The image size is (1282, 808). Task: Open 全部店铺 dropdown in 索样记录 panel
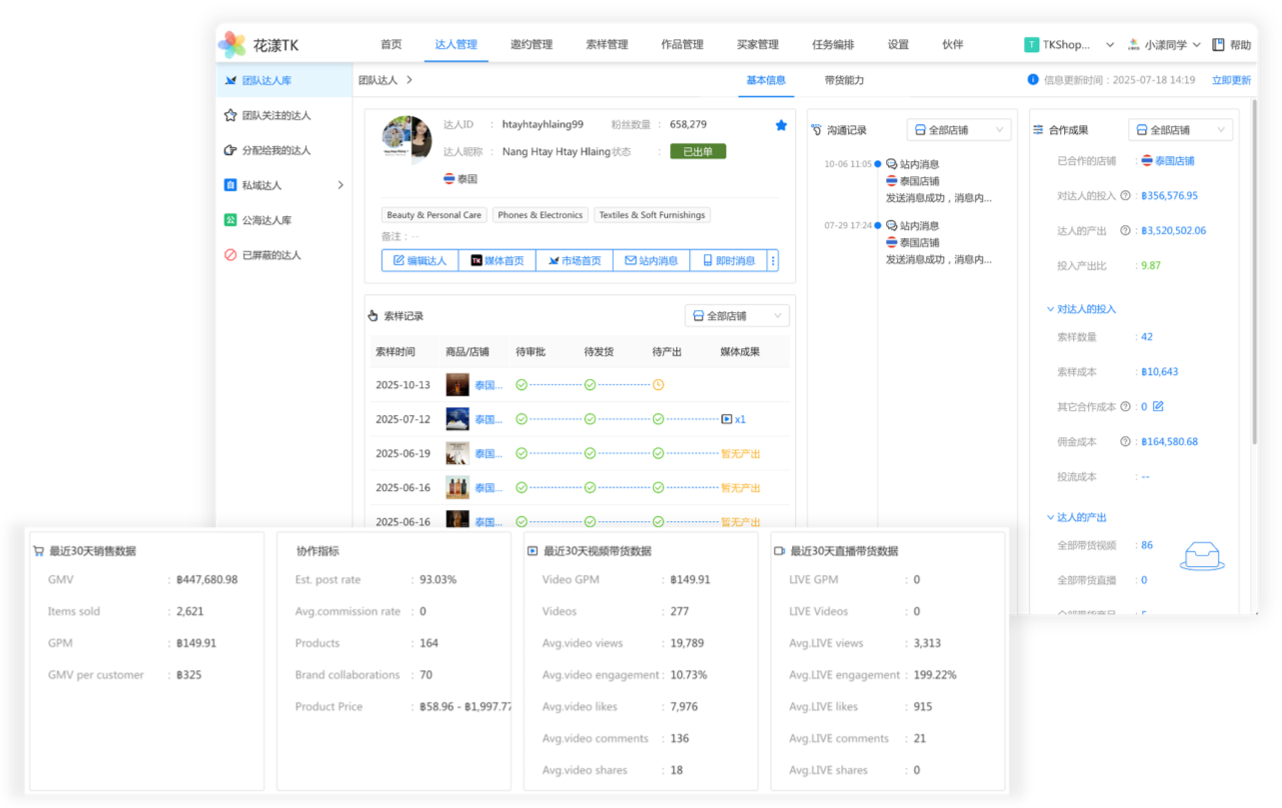[x=737, y=316]
